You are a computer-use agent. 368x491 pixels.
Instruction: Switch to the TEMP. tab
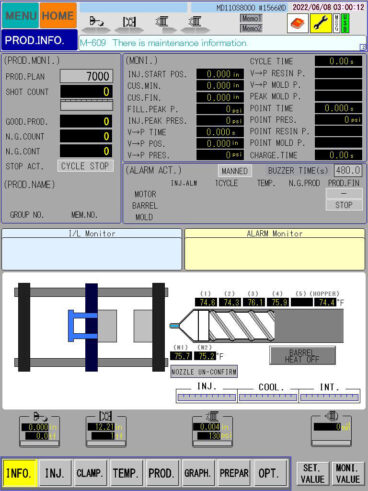click(125, 473)
